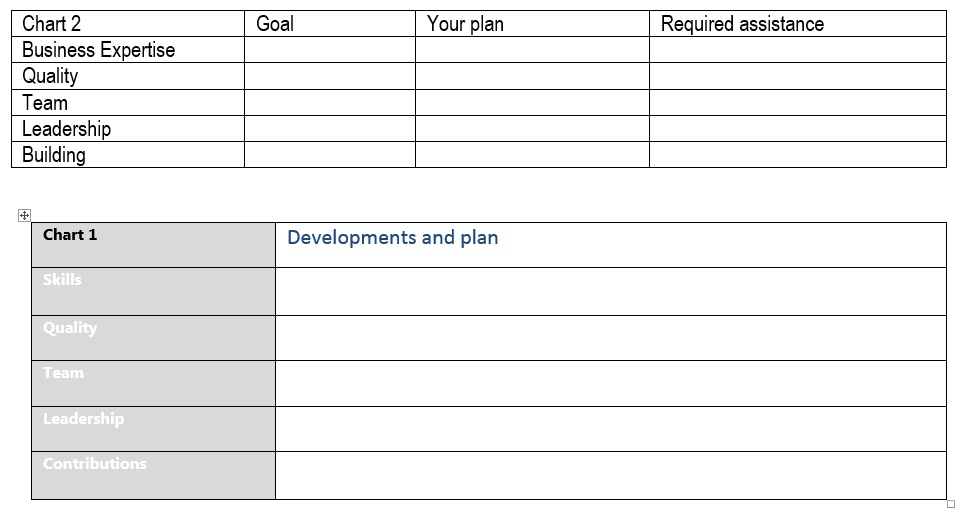Click the 'Contributions' row label
Viewport: 968px width, 508px height.
coord(94,464)
